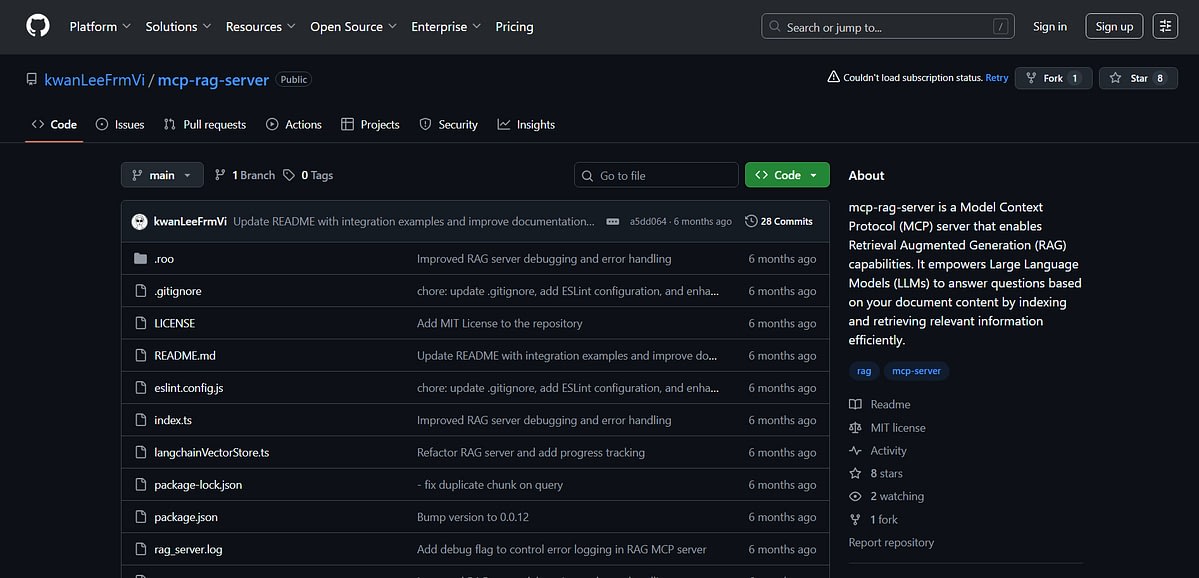Click the MIT license scales icon
The width and height of the screenshot is (1199, 578).
tap(855, 427)
